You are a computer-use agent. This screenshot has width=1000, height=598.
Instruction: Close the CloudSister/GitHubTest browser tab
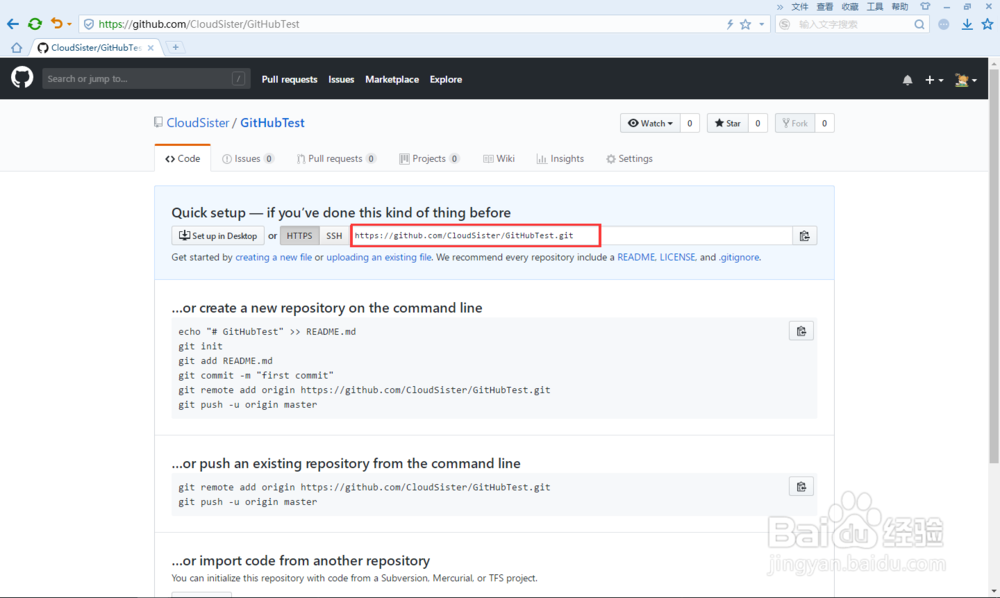(x=151, y=48)
